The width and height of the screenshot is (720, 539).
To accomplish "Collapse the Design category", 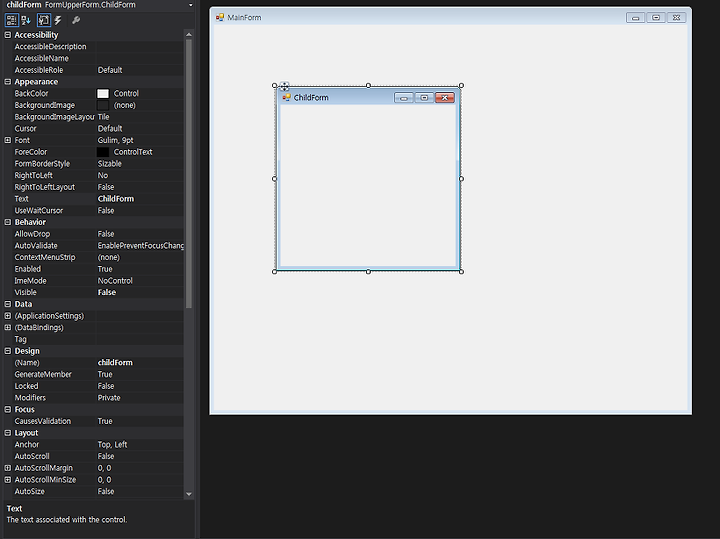I will tap(8, 351).
